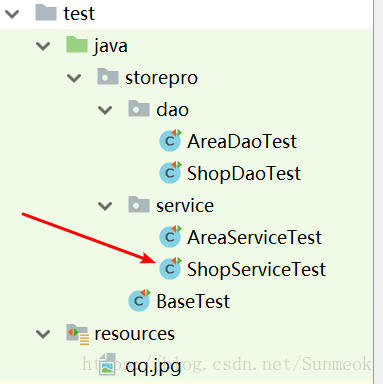Click the resources folder icon

[78, 334]
